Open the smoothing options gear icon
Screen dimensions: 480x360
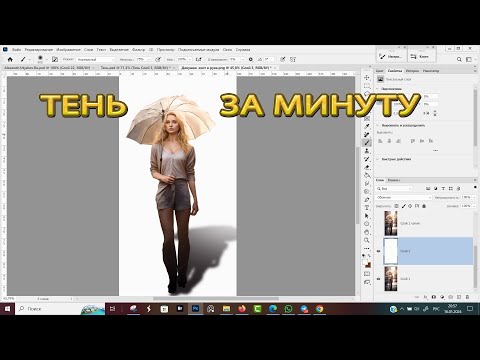point(251,59)
